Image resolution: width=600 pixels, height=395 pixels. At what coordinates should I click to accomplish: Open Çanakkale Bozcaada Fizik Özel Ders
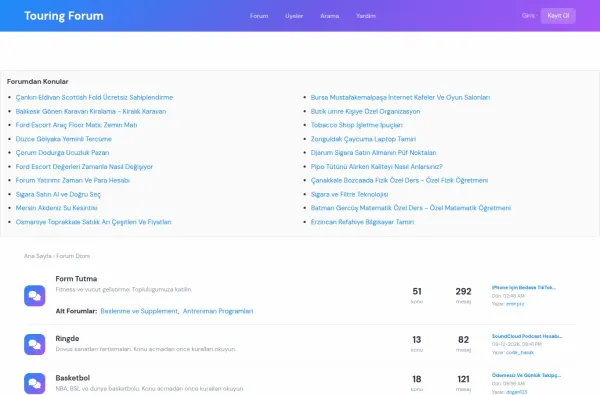tap(399, 180)
